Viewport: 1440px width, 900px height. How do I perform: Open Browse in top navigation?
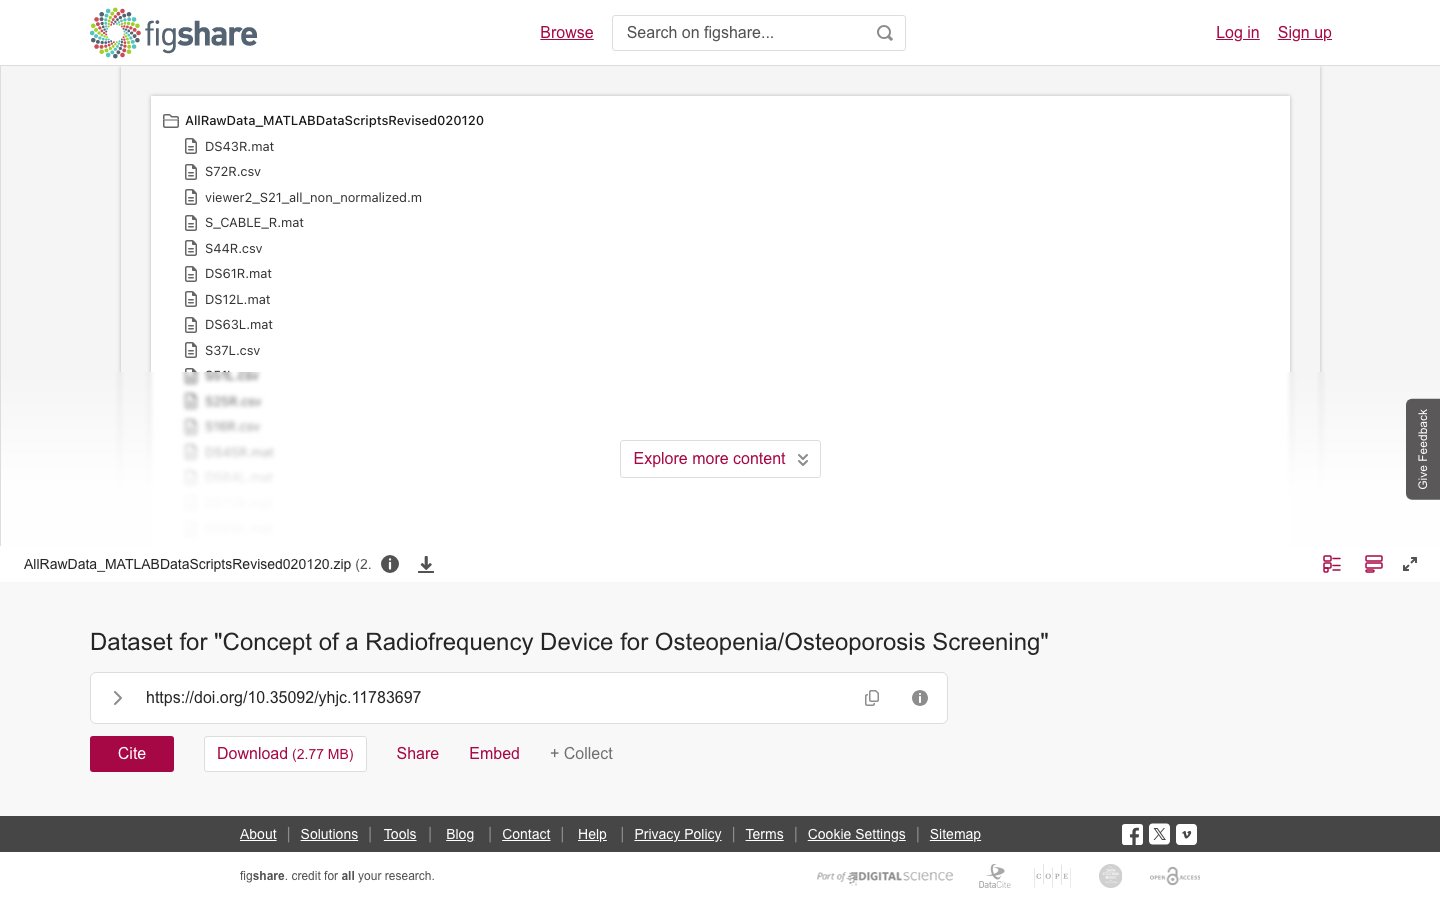tap(567, 33)
